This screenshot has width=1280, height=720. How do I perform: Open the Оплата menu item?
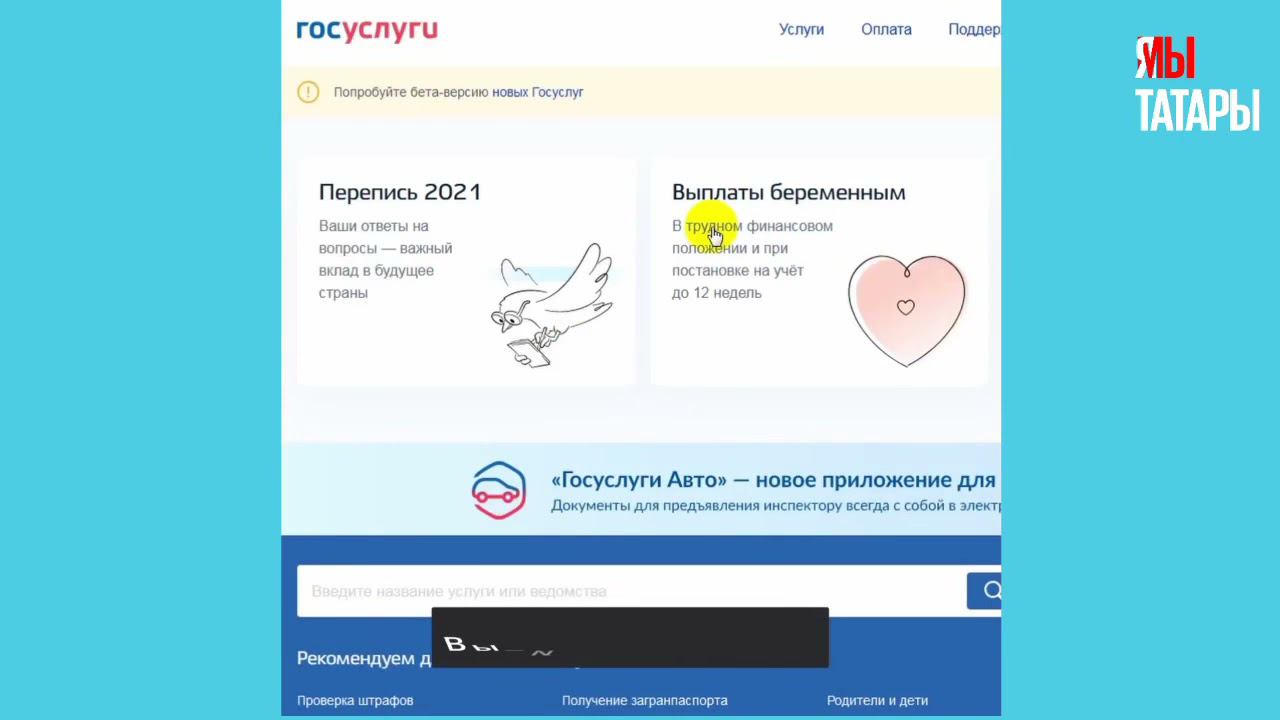click(x=886, y=30)
